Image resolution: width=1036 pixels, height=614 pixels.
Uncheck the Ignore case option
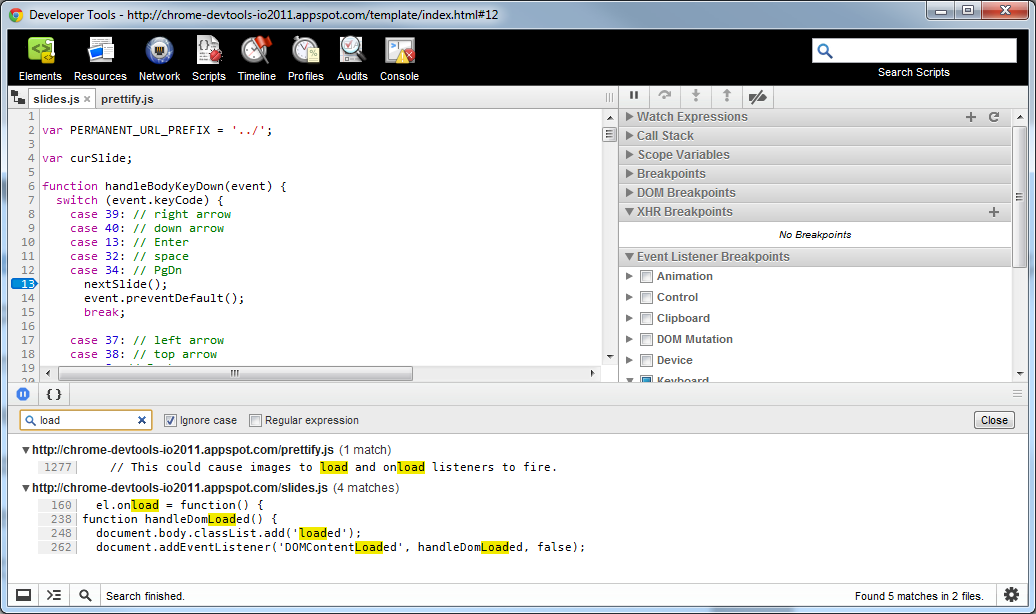click(170, 420)
